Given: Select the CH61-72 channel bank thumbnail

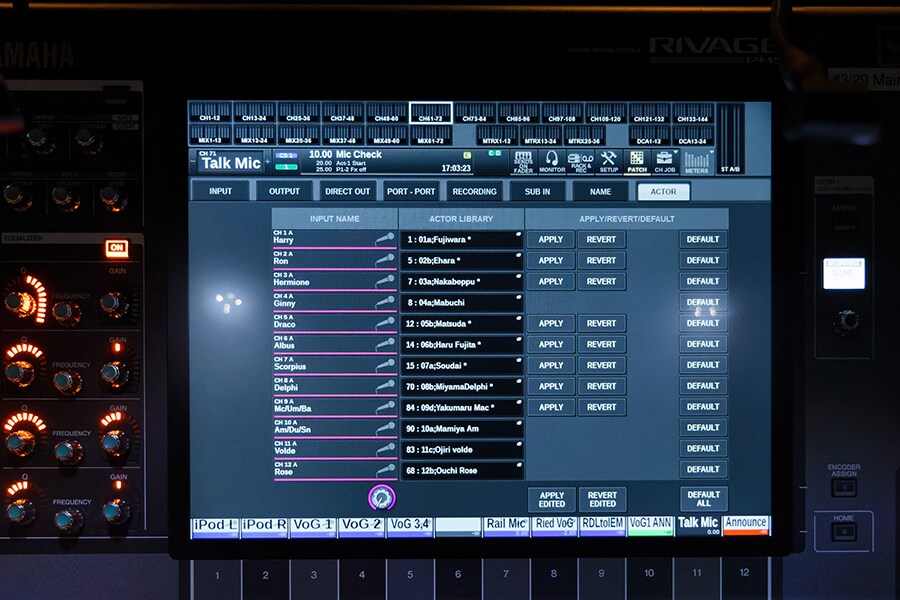Looking at the screenshot, I should click(430, 113).
